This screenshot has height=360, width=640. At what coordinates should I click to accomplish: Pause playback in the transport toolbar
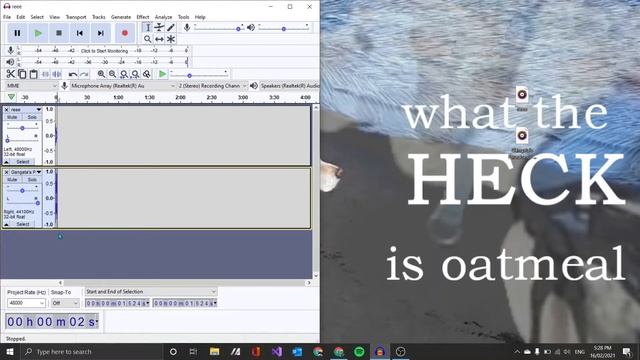tap(17, 33)
